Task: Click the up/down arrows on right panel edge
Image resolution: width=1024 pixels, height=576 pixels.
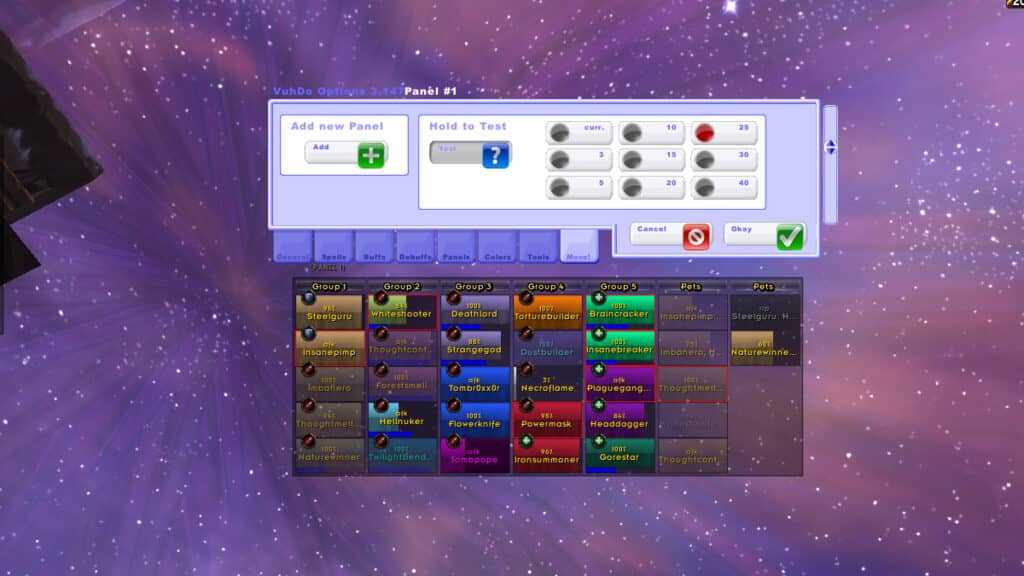Action: (x=829, y=147)
